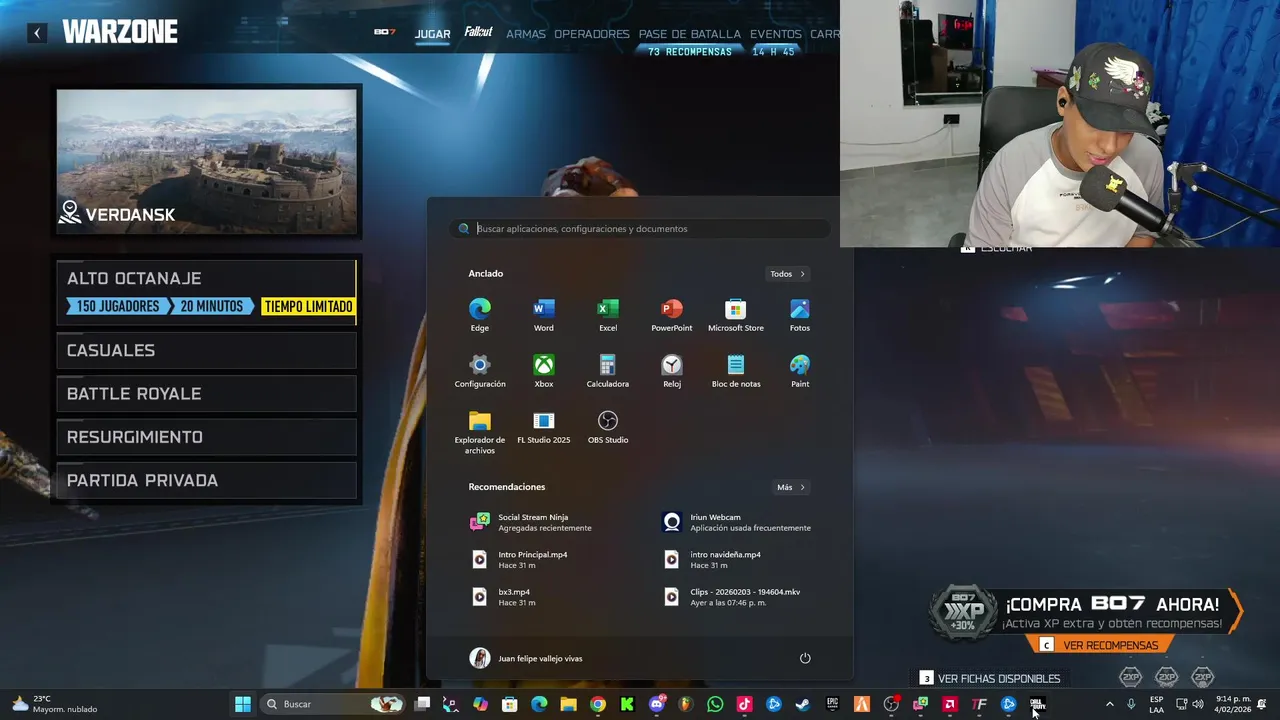The height and width of the screenshot is (720, 1280).
Task: Open Juan felipe vallejo vivas account
Action: pos(527,658)
